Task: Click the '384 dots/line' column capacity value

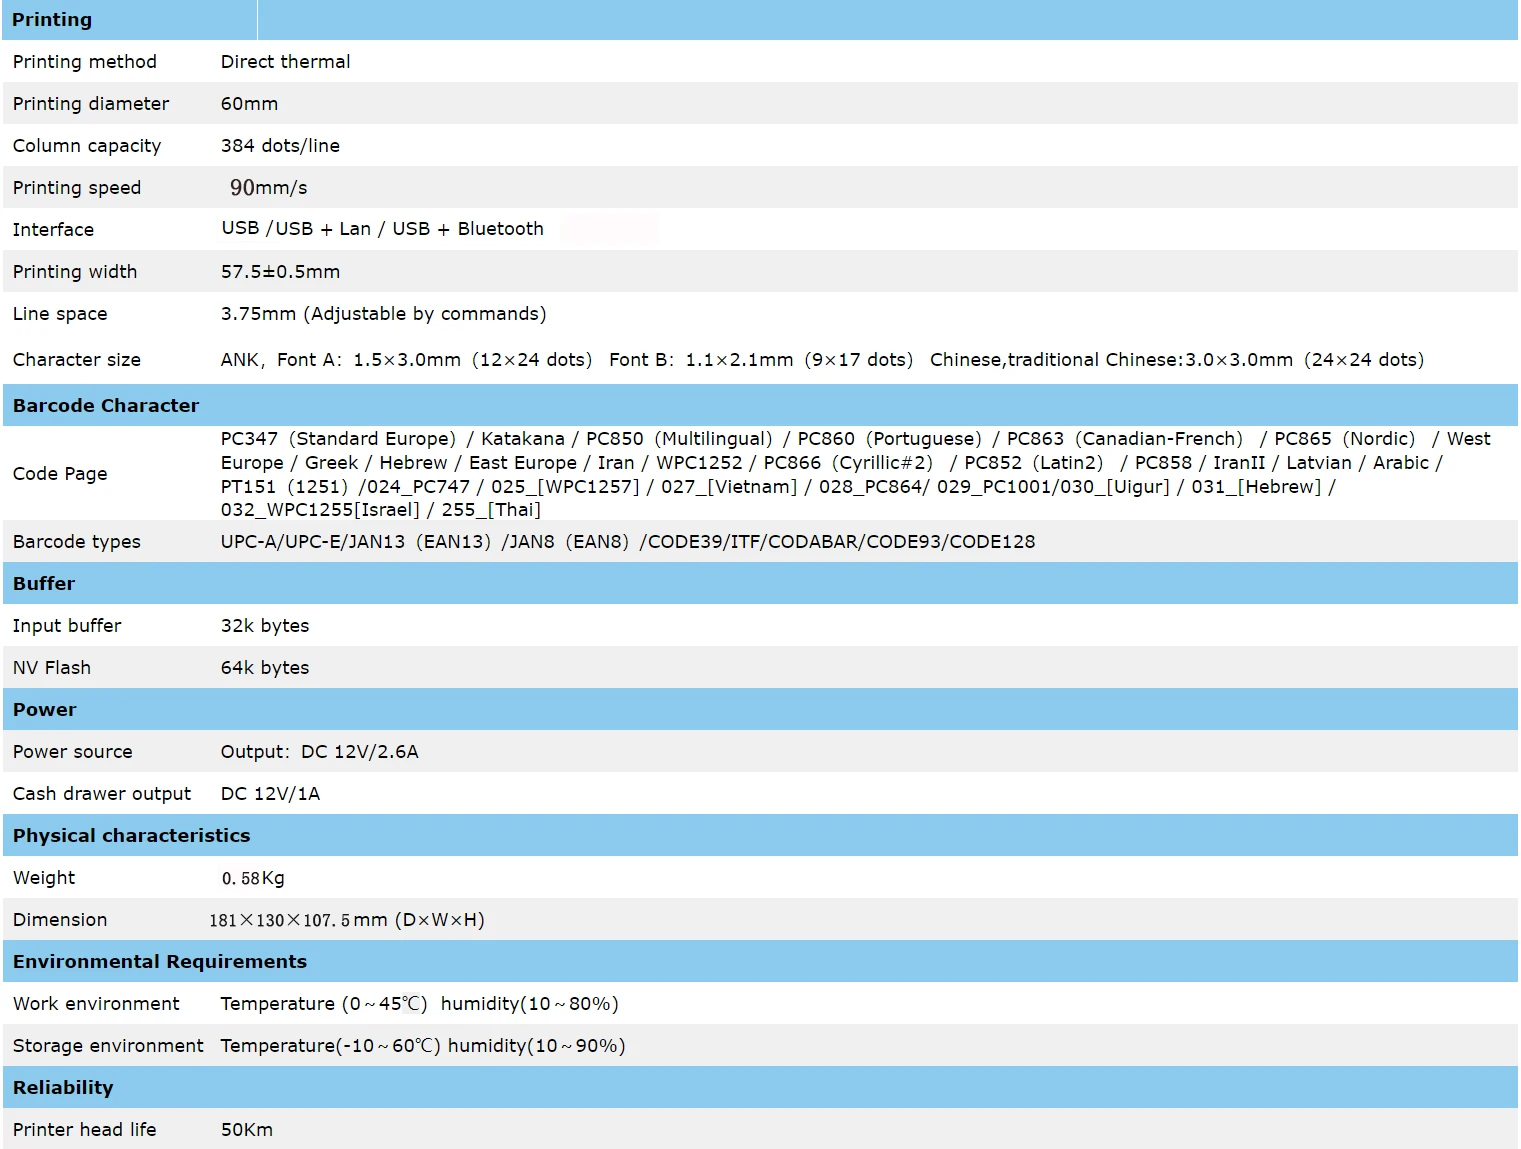Action: pos(280,146)
